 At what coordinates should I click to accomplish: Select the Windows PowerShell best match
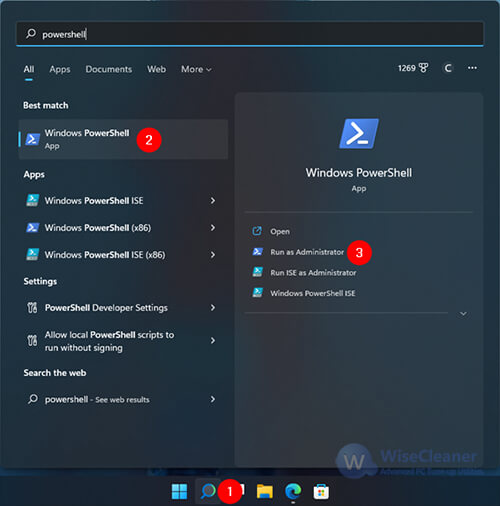(123, 139)
